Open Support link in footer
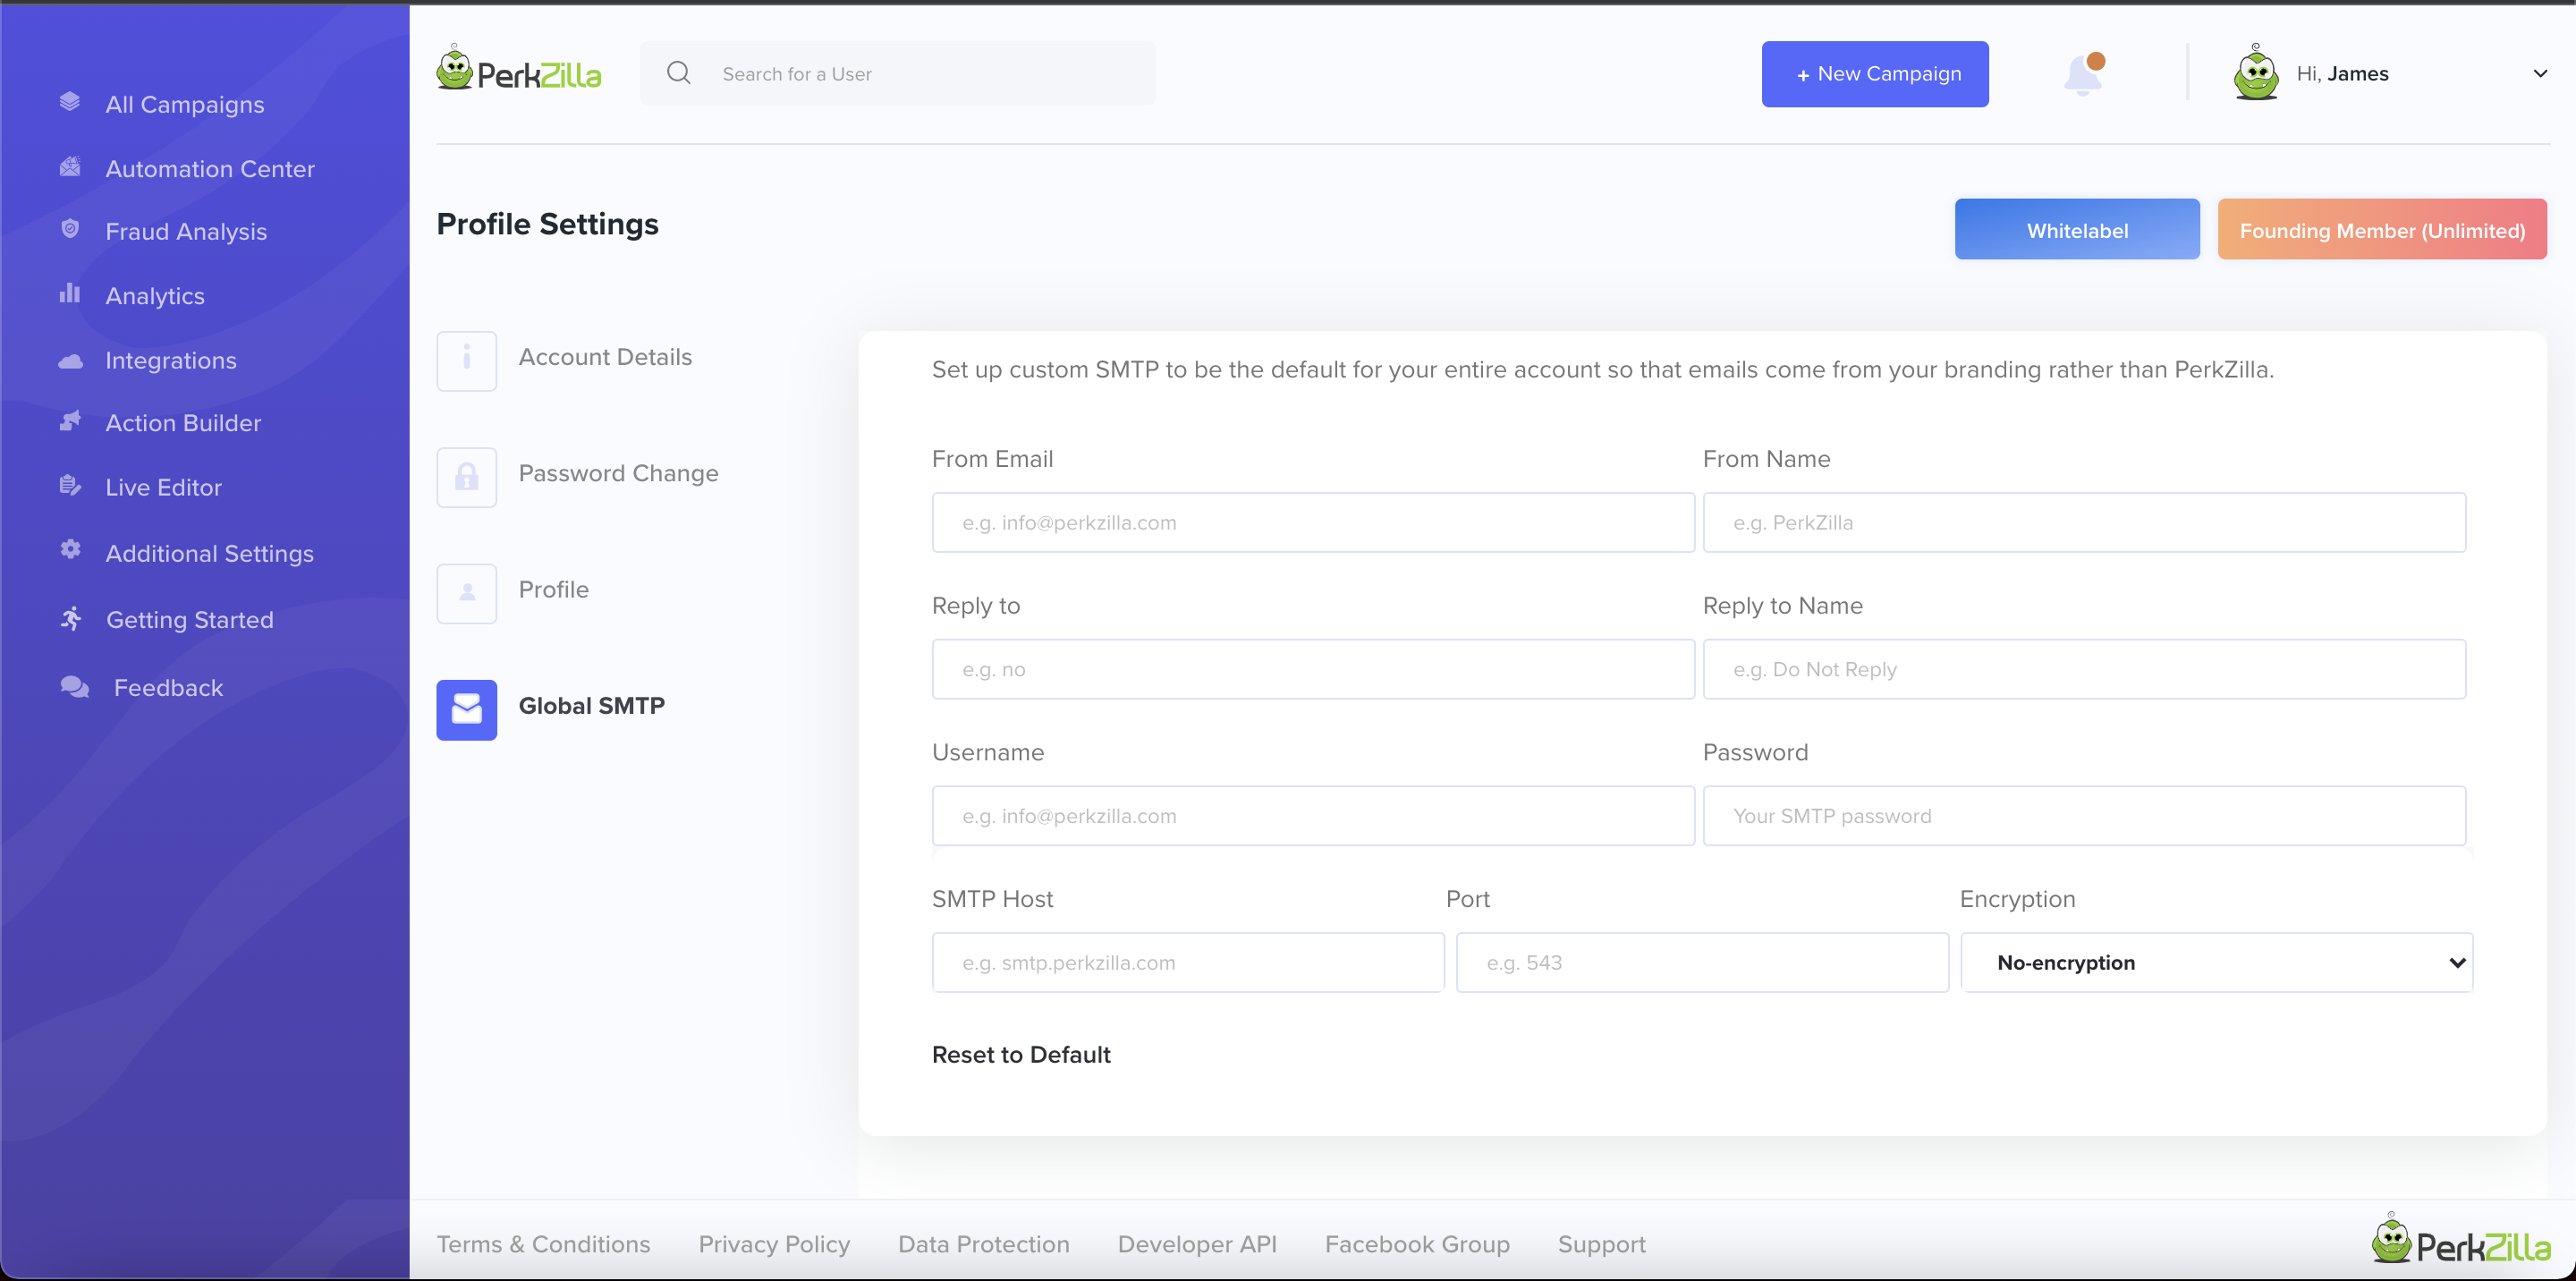Image resolution: width=2576 pixels, height=1281 pixels. point(1601,1244)
